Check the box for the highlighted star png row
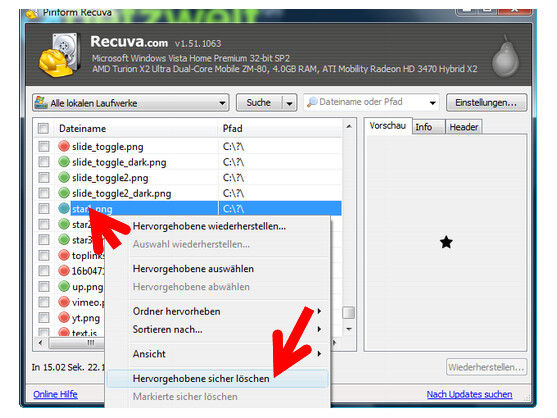 (x=44, y=208)
